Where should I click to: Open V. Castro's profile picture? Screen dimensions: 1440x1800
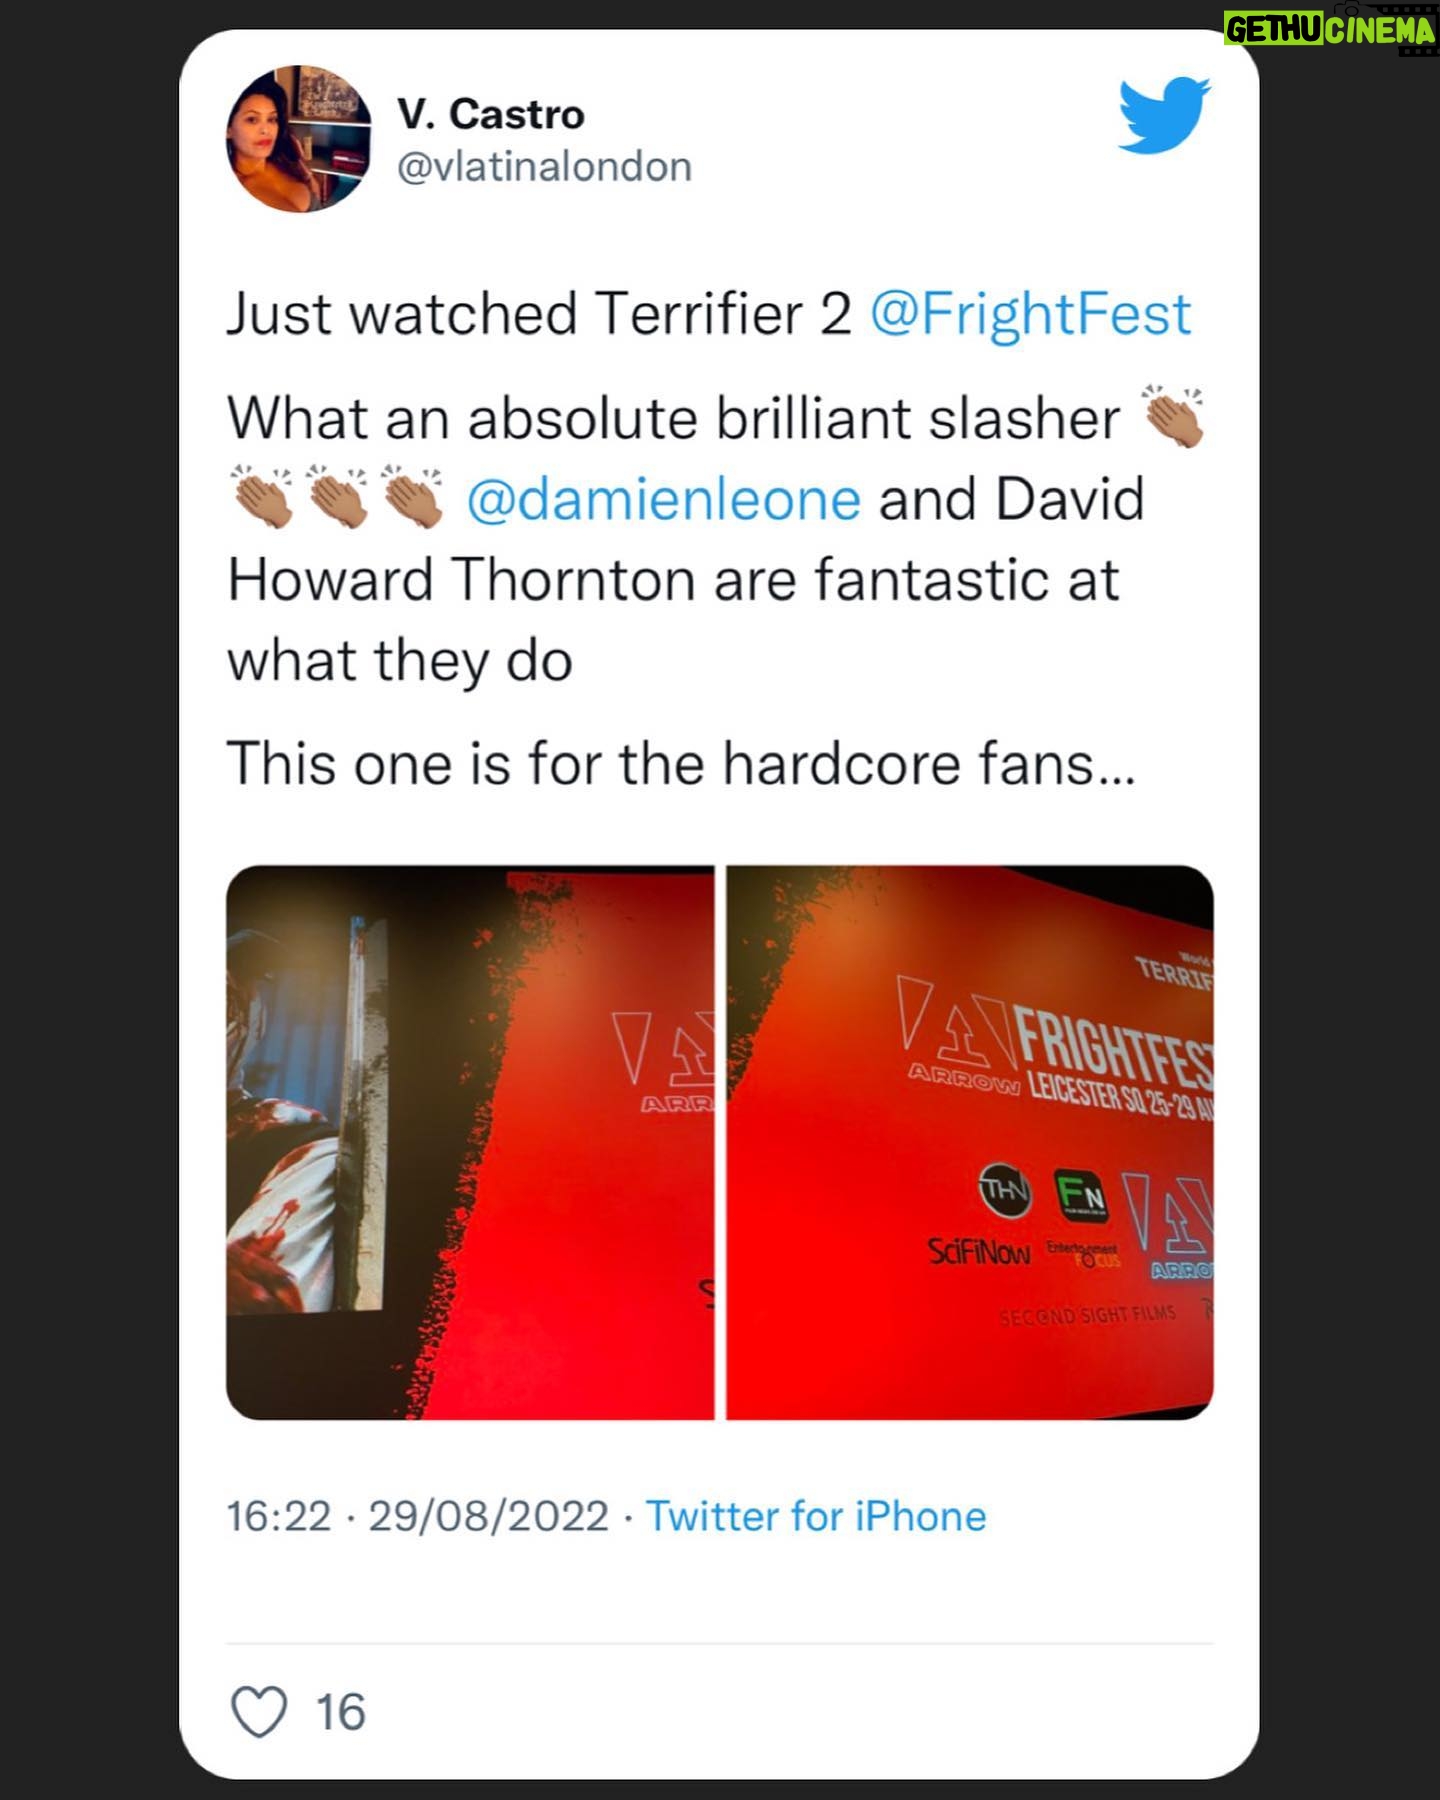[x=299, y=140]
